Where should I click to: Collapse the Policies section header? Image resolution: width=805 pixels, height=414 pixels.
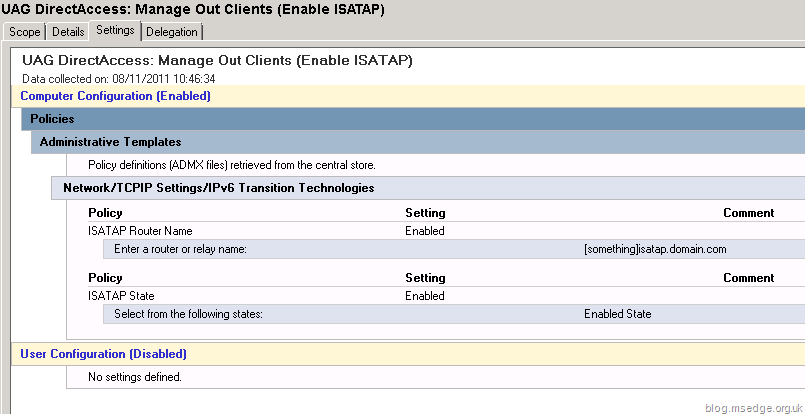tap(52, 119)
